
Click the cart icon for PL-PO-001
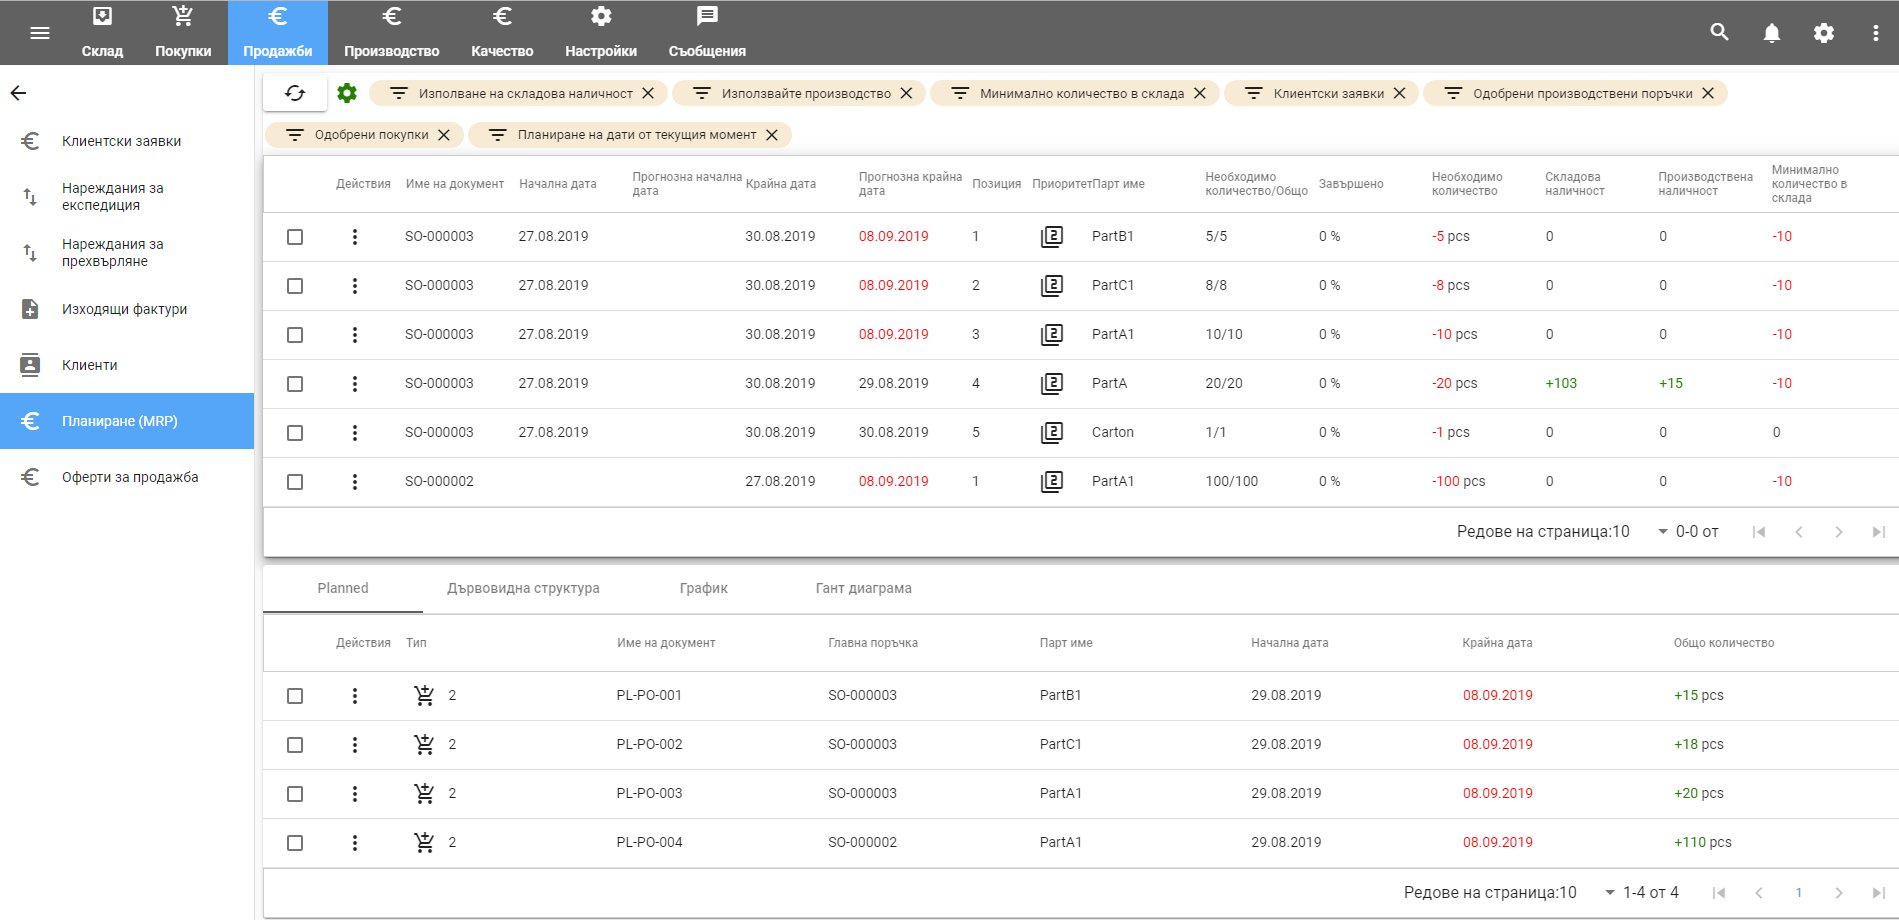click(424, 696)
